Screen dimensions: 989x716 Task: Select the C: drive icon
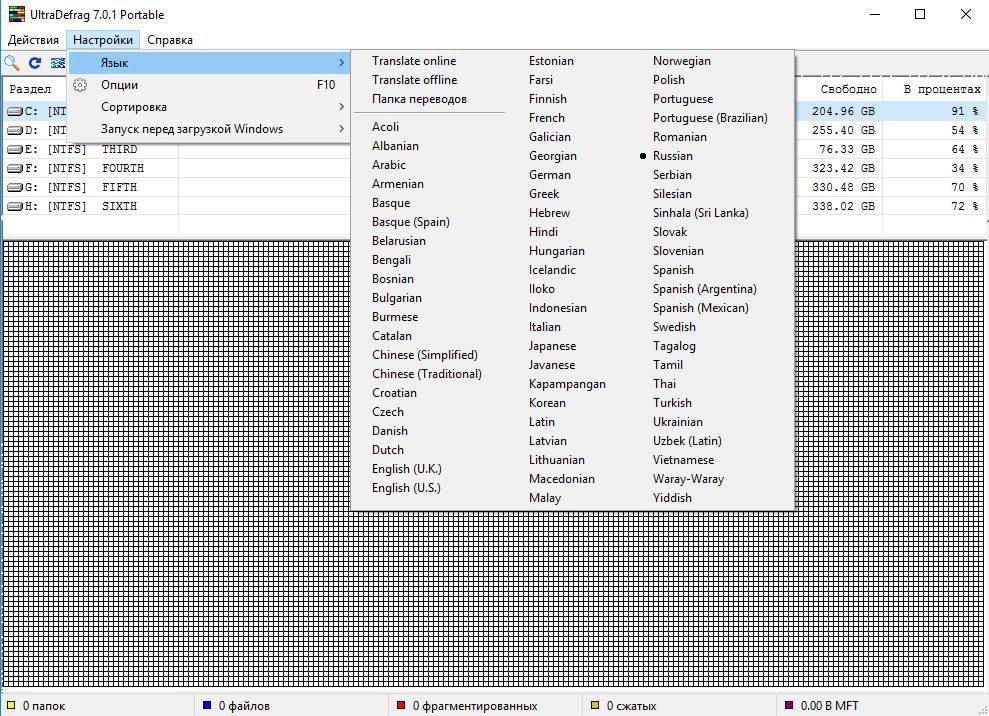tap(15, 112)
